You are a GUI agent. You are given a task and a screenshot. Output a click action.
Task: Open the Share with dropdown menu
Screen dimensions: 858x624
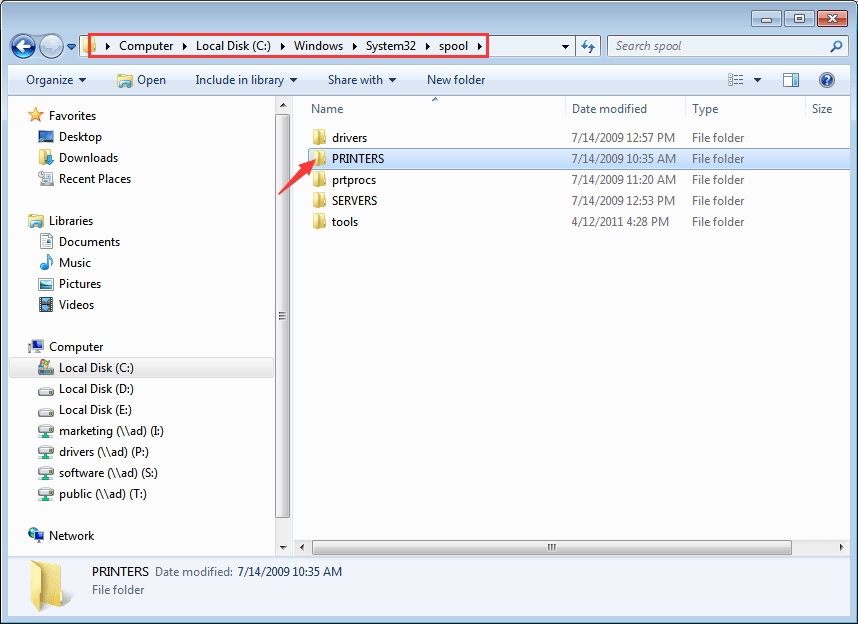click(x=361, y=80)
